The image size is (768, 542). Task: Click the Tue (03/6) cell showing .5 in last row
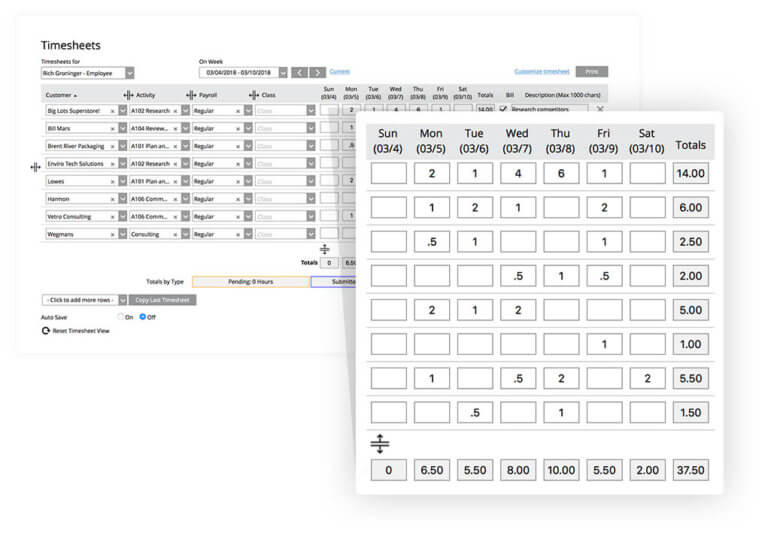click(475, 413)
